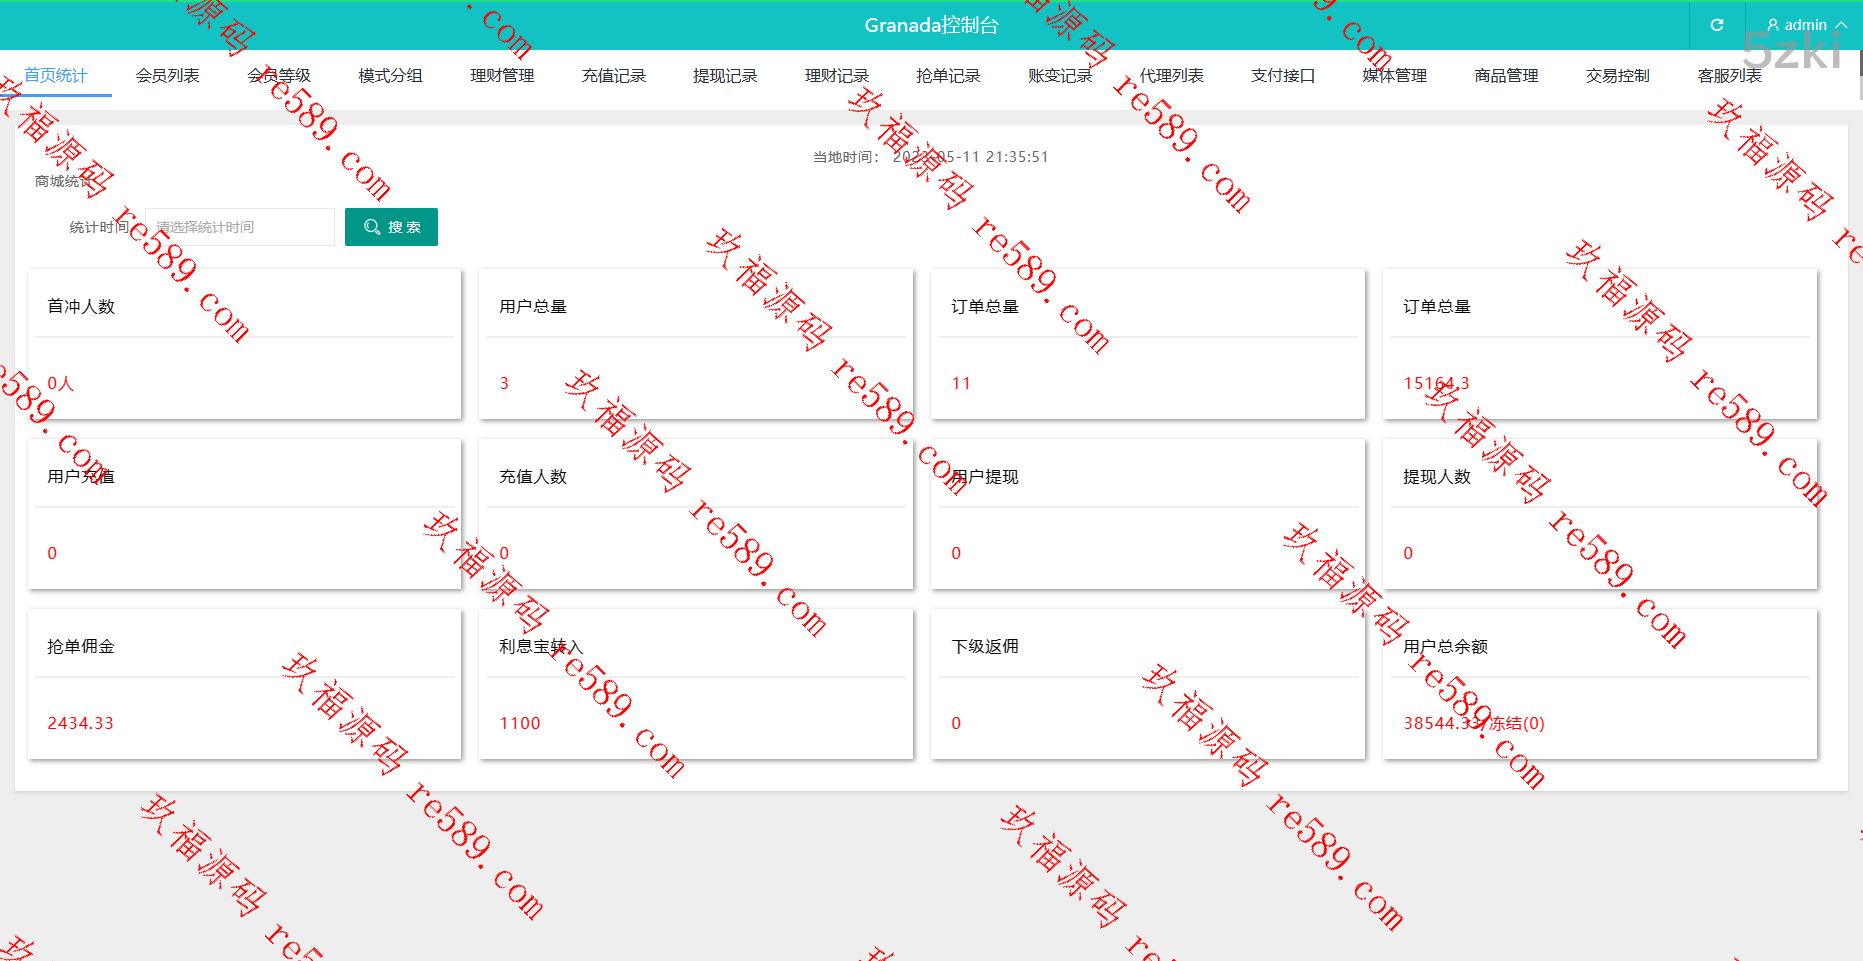Viewport: 1863px width, 961px height.
Task: Click the refresh icon in header
Action: pos(1717,25)
